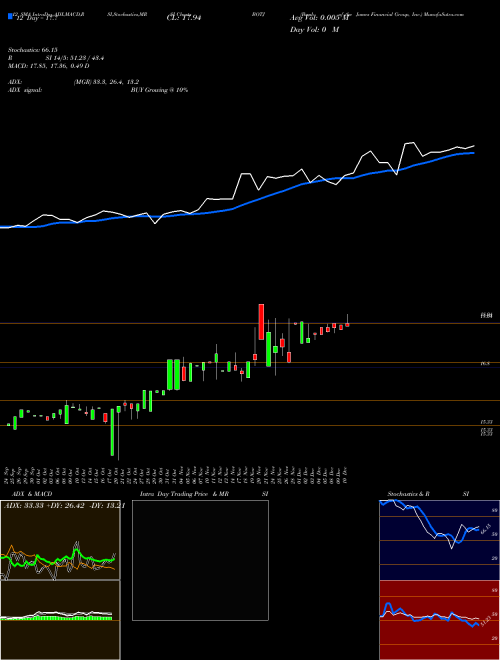Viewport: 500px width, 660px height.
Task: Click the ADX line chart panel
Action: click(60, 540)
